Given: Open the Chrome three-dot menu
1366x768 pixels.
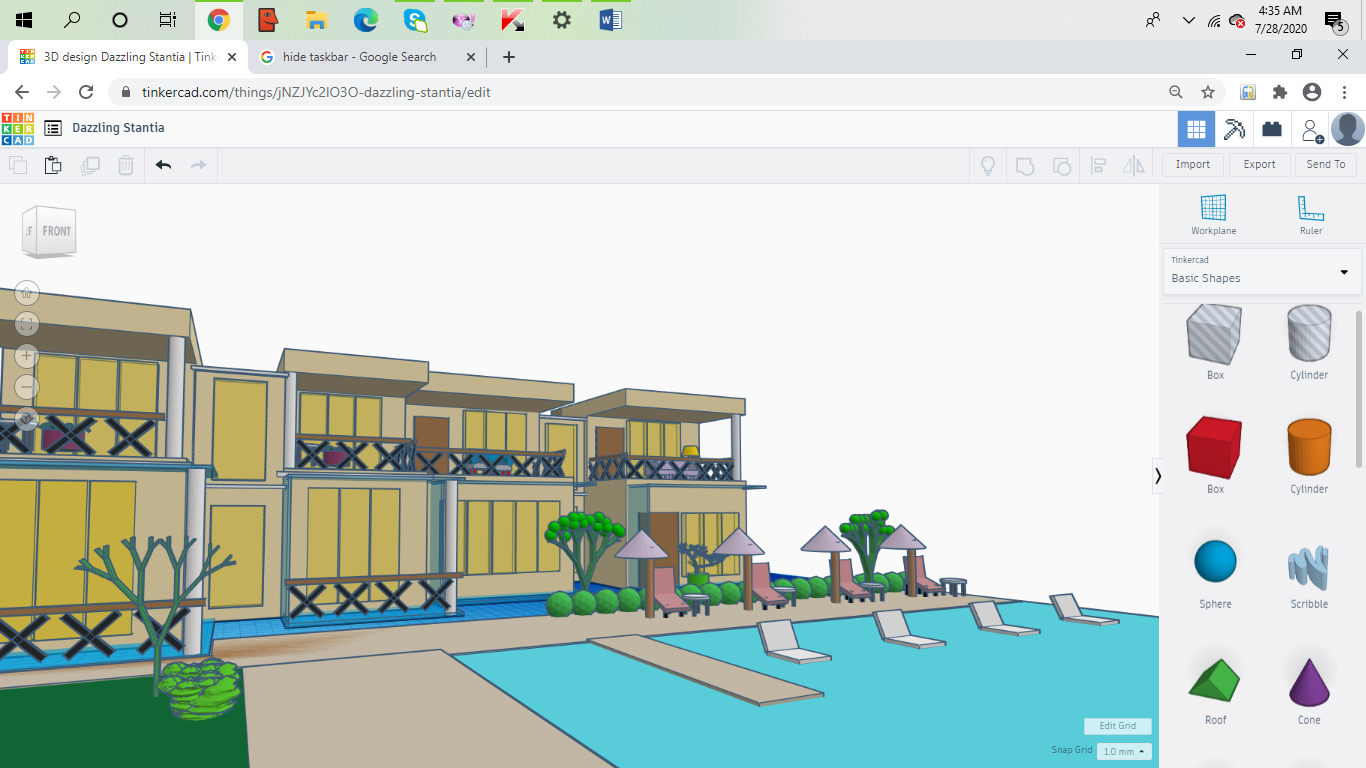Looking at the screenshot, I should pos(1345,92).
